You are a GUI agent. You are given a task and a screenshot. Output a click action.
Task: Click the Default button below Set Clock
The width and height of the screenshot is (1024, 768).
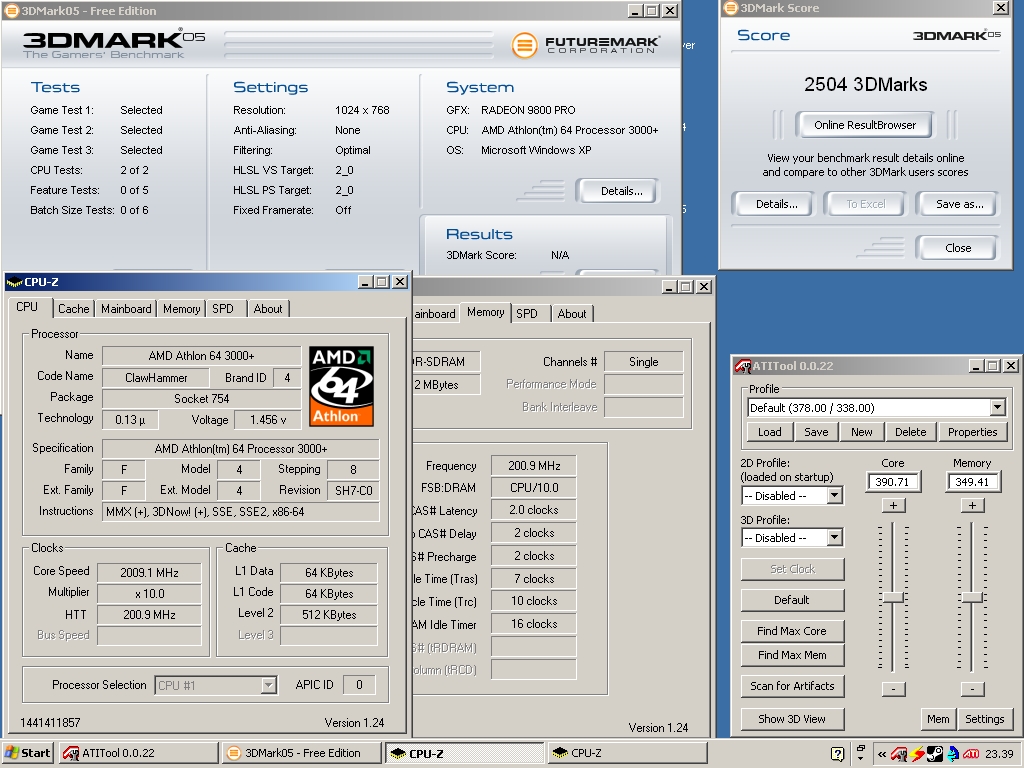tap(792, 600)
